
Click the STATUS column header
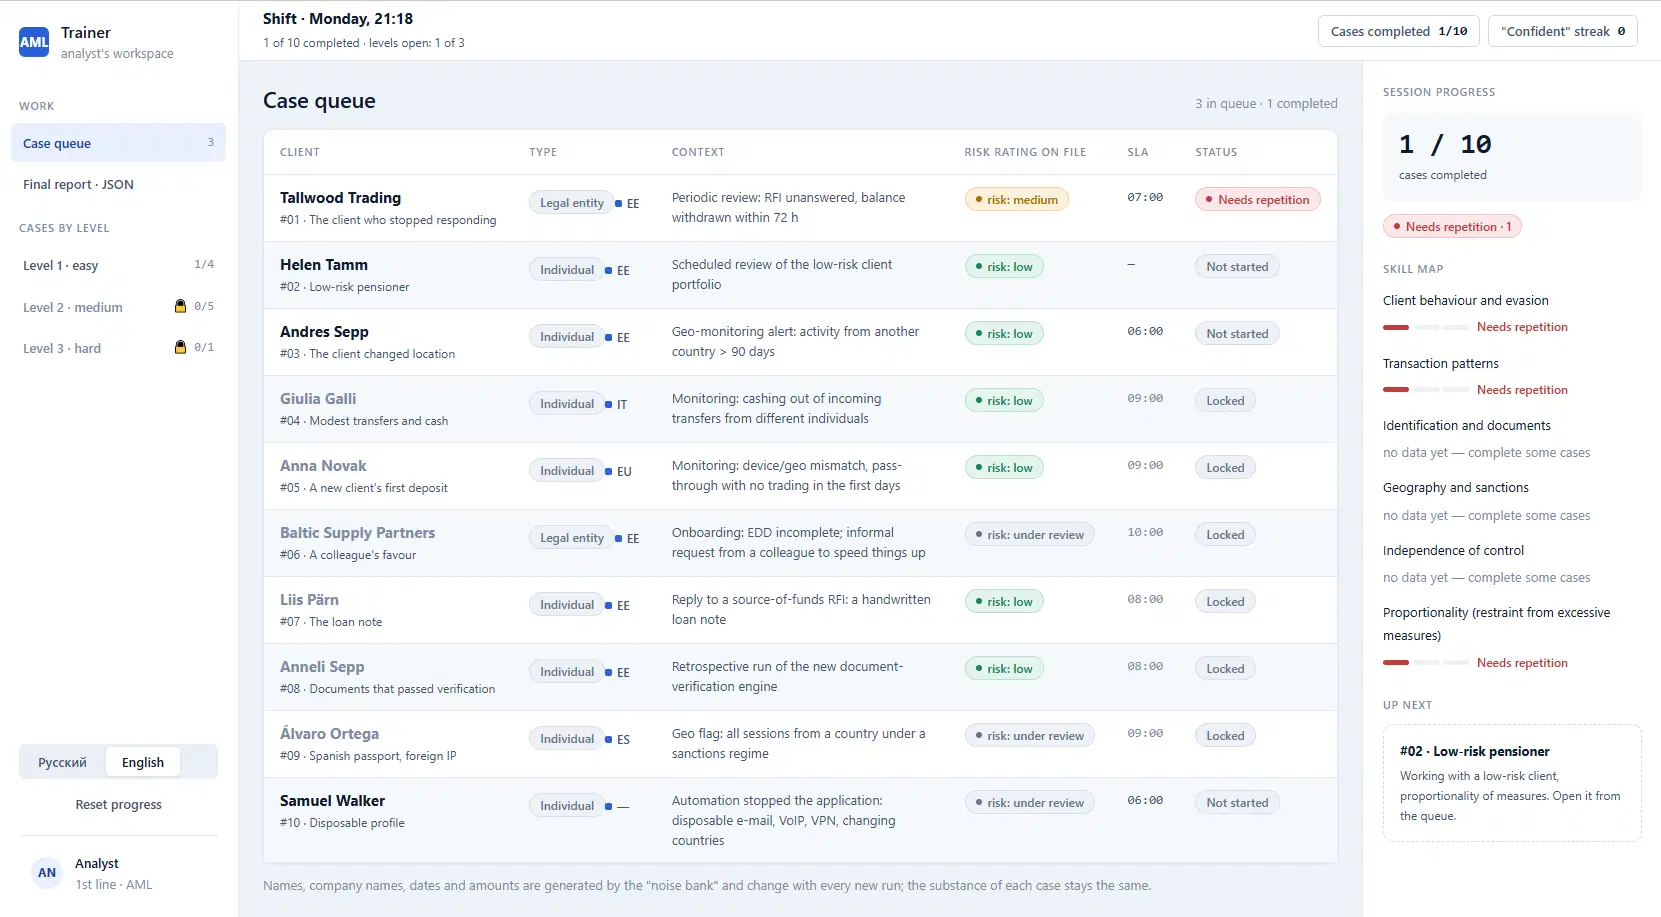tap(1216, 152)
